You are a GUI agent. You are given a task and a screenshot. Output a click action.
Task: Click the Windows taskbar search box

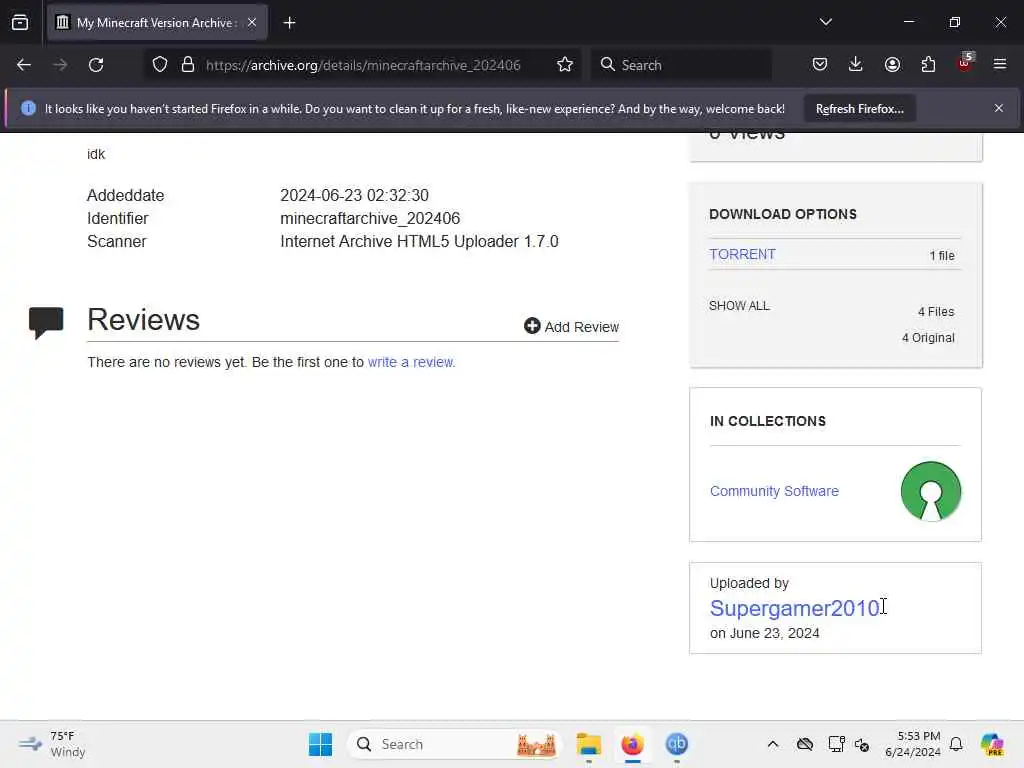(455, 744)
